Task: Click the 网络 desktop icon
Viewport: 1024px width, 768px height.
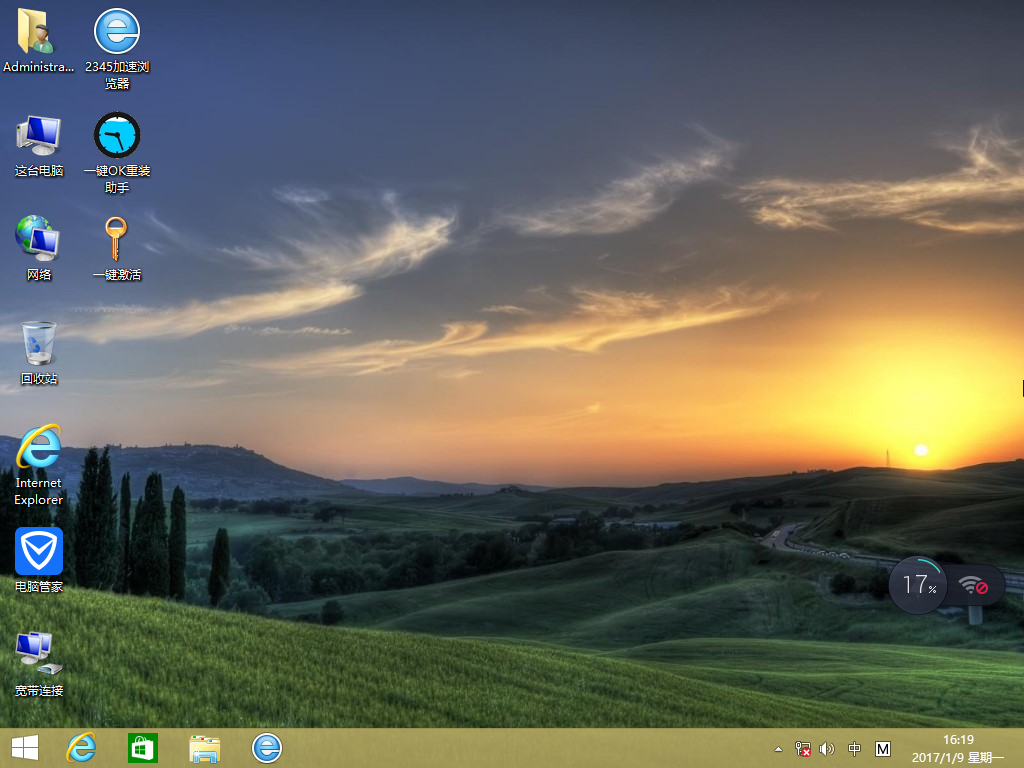Action: point(38,240)
